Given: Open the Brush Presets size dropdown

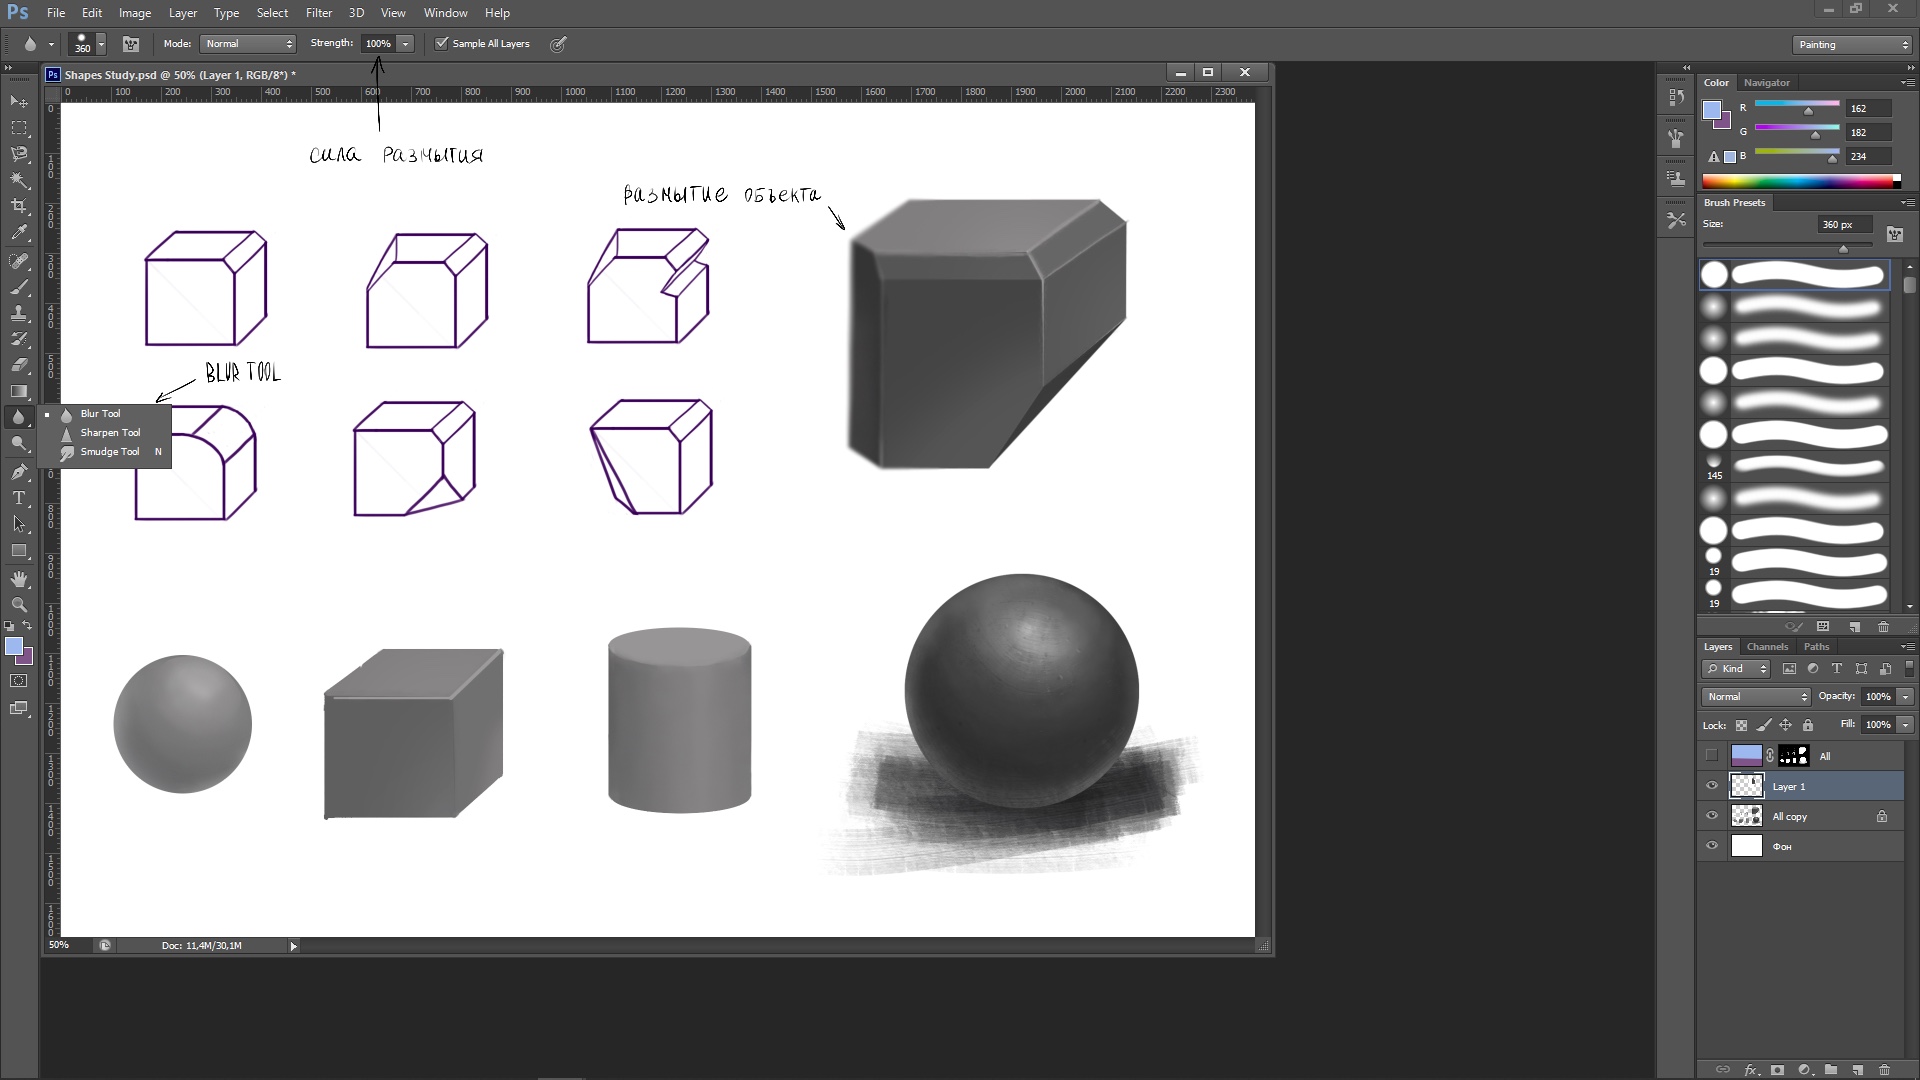Looking at the screenshot, I should [1838, 223].
